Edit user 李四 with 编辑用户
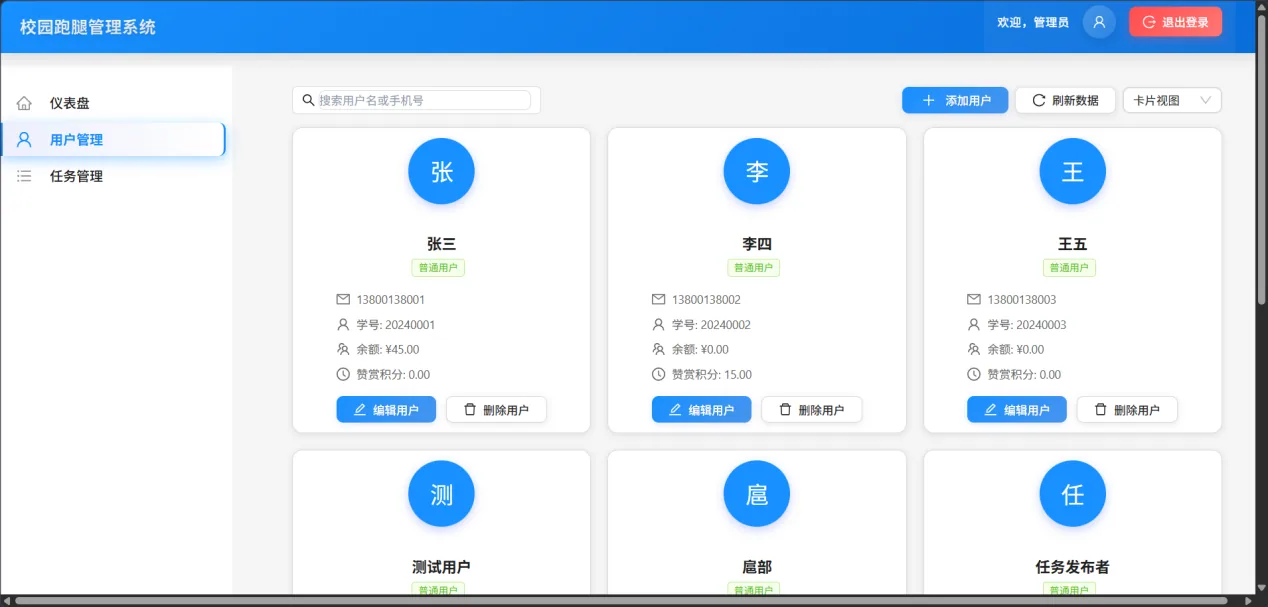The image size is (1268, 607). (701, 409)
